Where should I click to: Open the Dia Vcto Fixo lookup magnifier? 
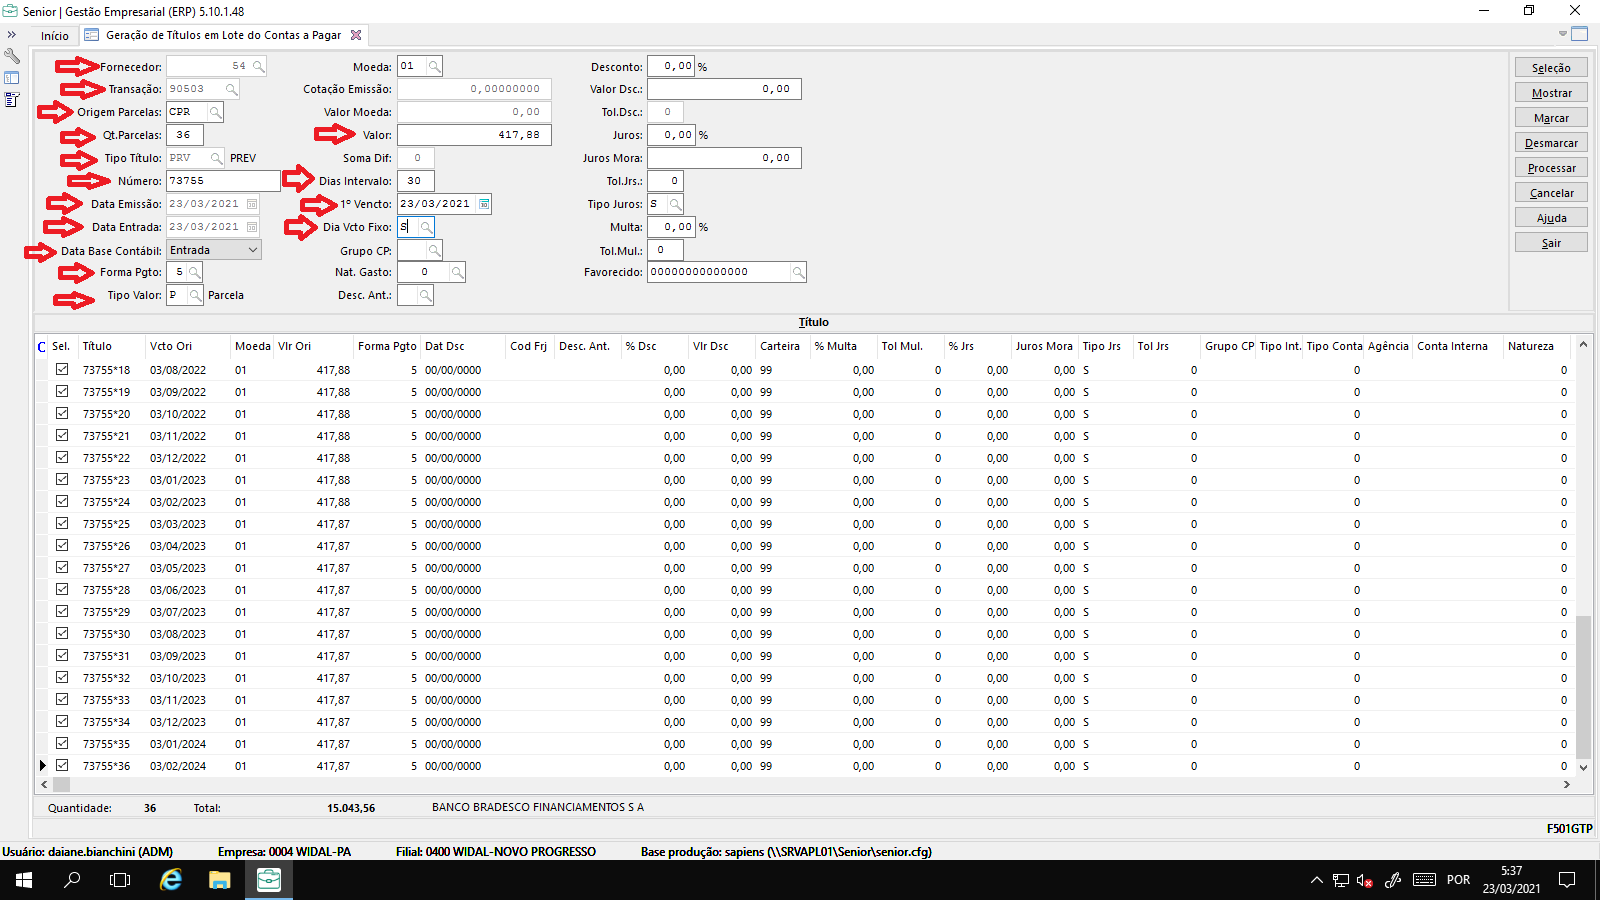click(425, 227)
